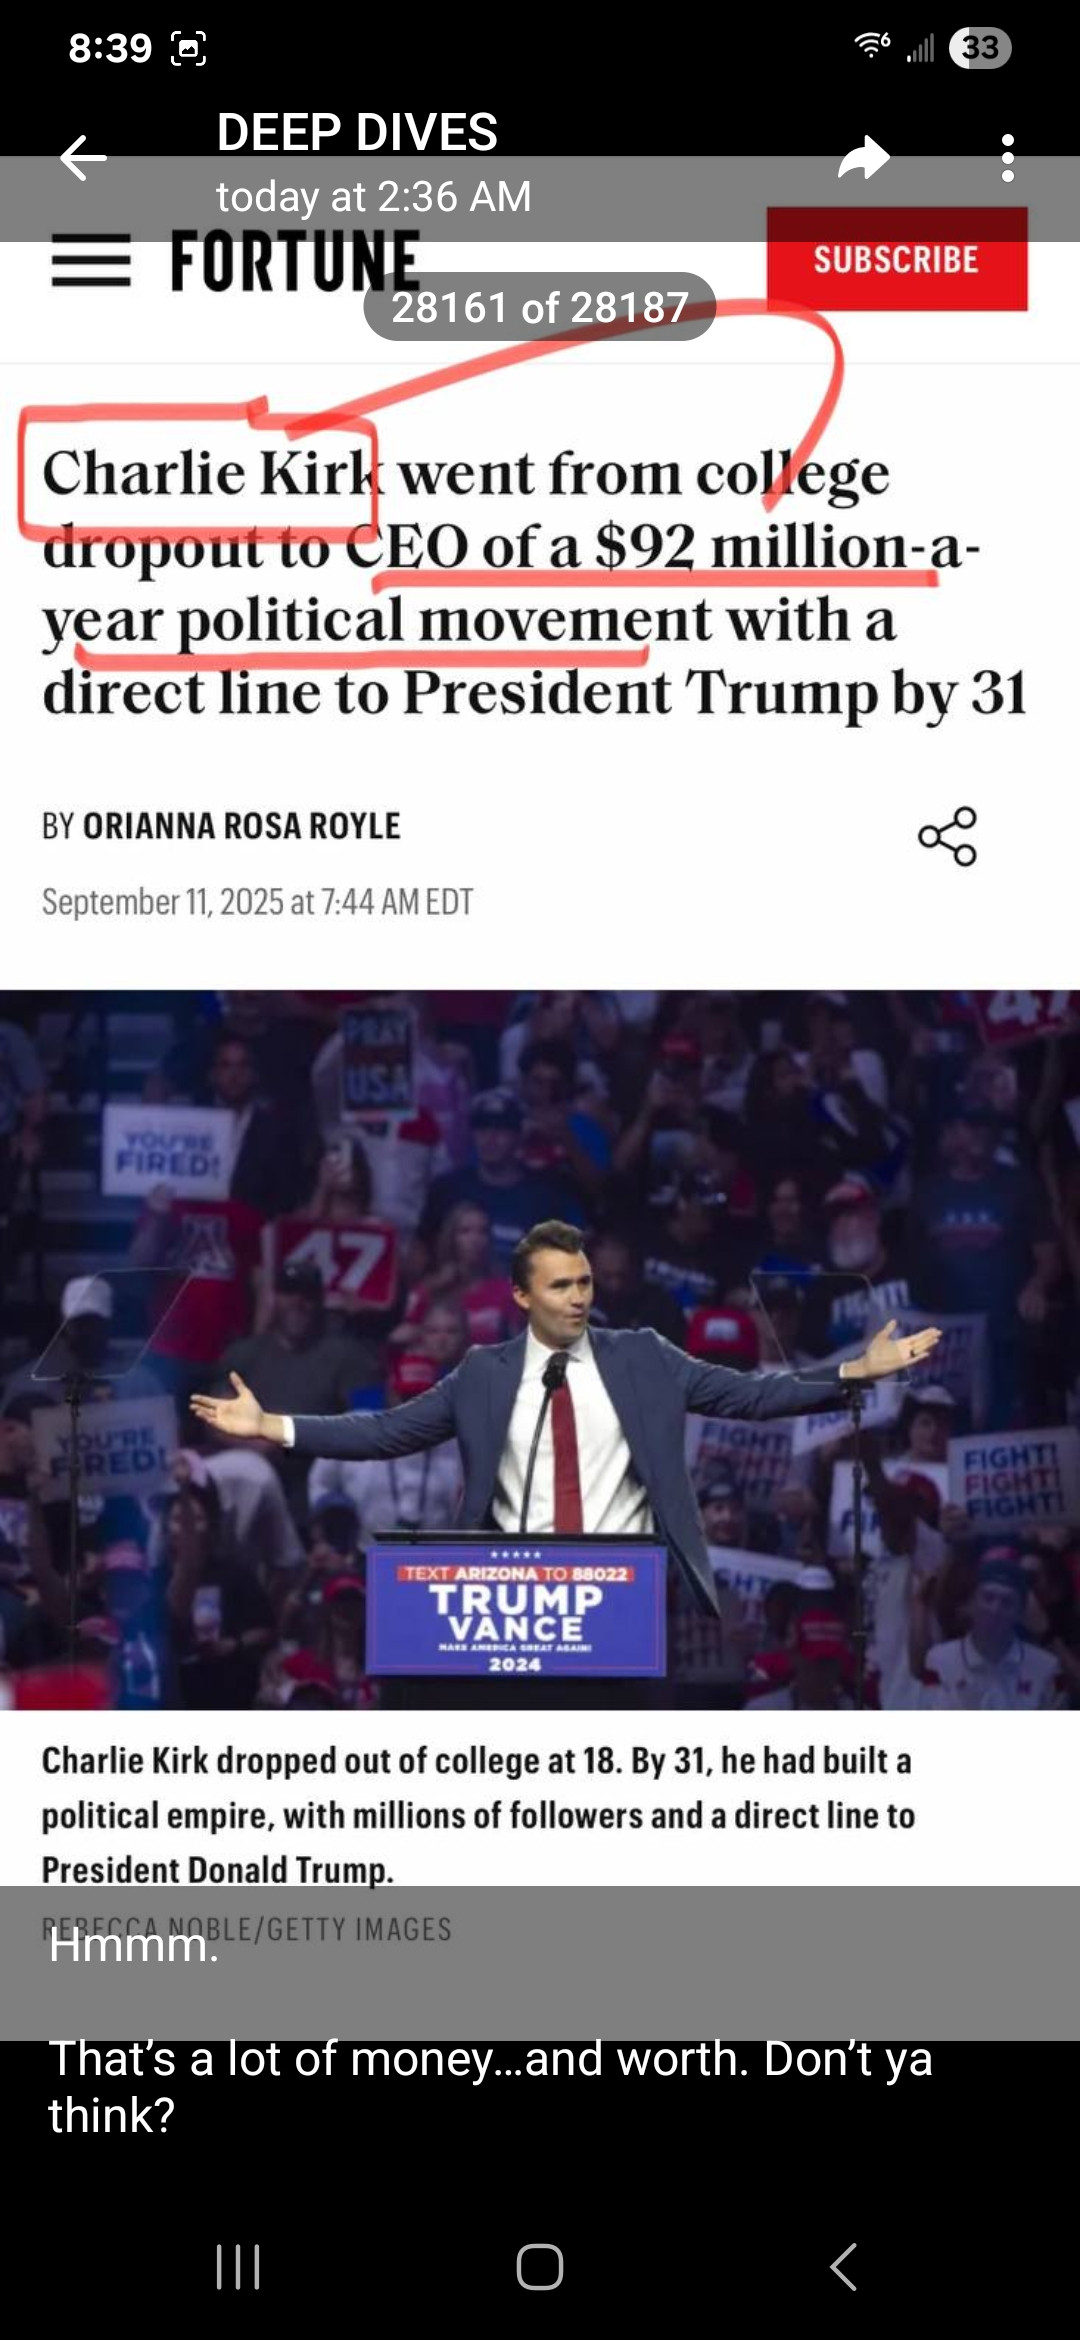Open the Charlie Kirk article headline
Image resolution: width=1080 pixels, height=2340 pixels.
[x=535, y=583]
